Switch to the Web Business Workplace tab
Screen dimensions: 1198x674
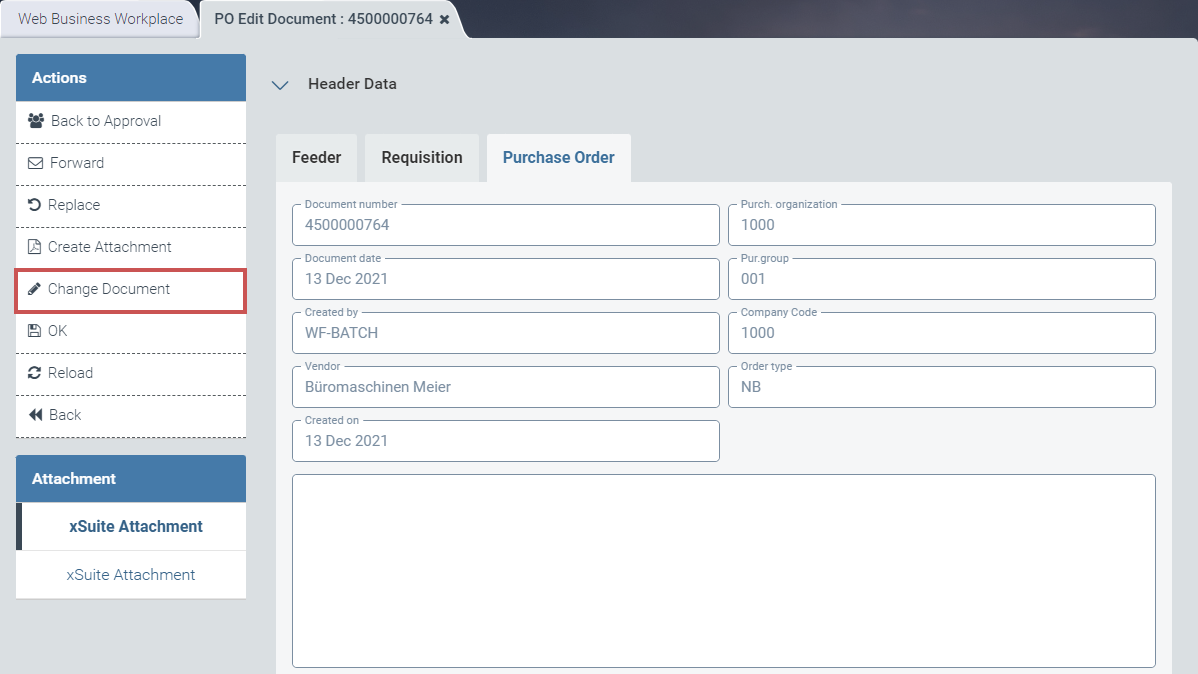pyautogui.click(x=100, y=19)
